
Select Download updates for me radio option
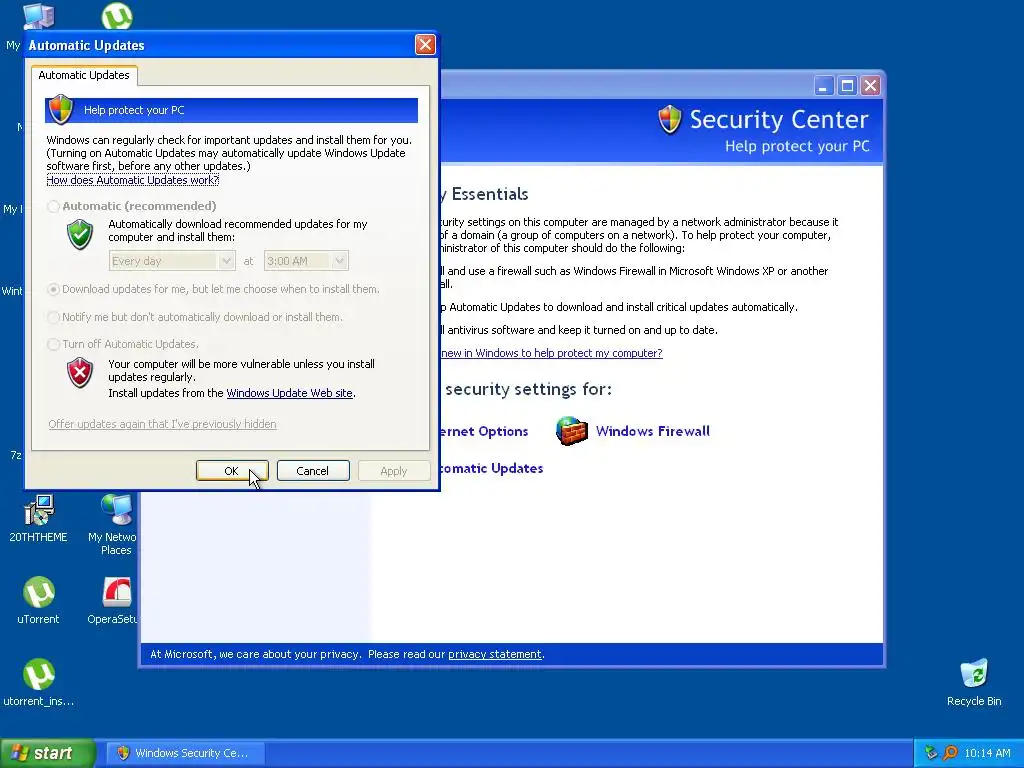tap(54, 289)
